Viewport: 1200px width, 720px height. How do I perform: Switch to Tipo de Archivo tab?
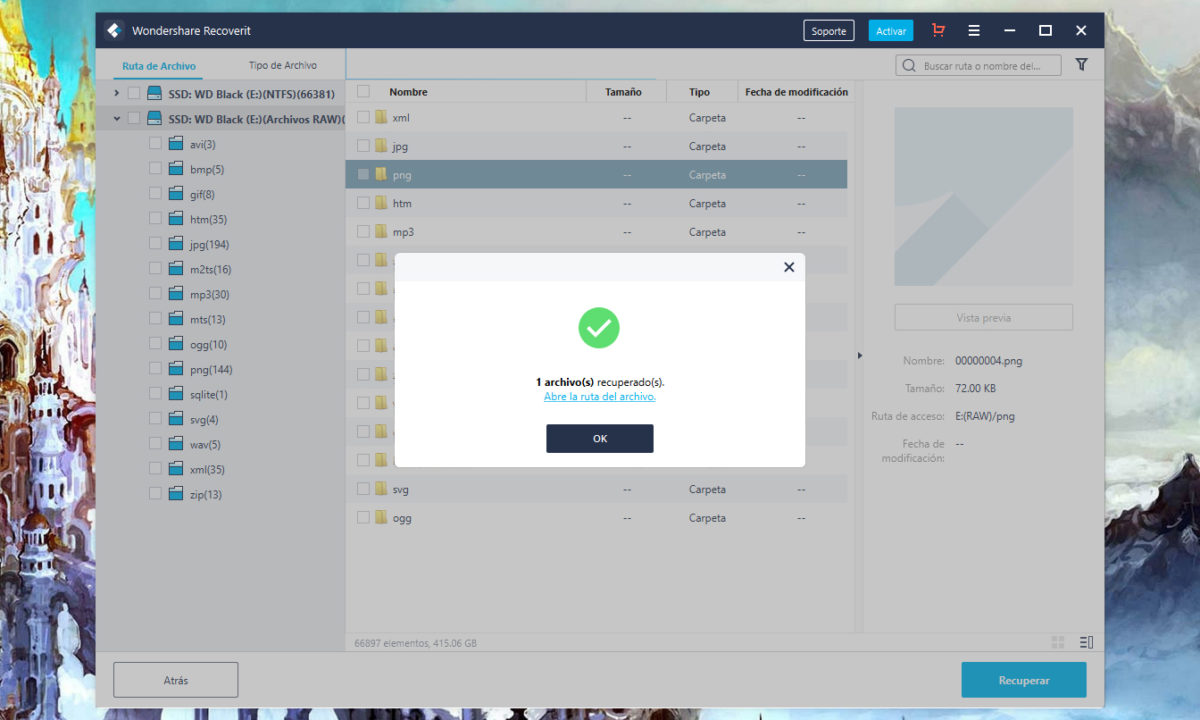click(282, 66)
